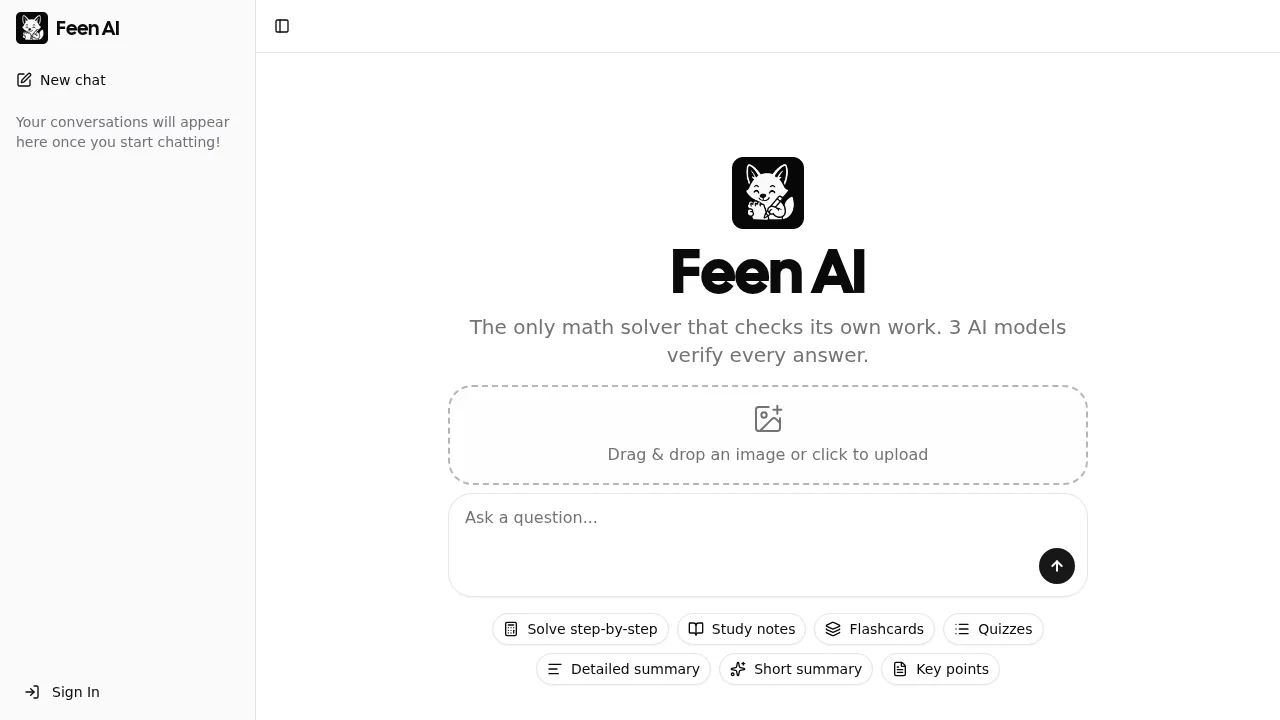This screenshot has width=1280, height=720.
Task: Choose the Flashcards generation option
Action: point(874,629)
